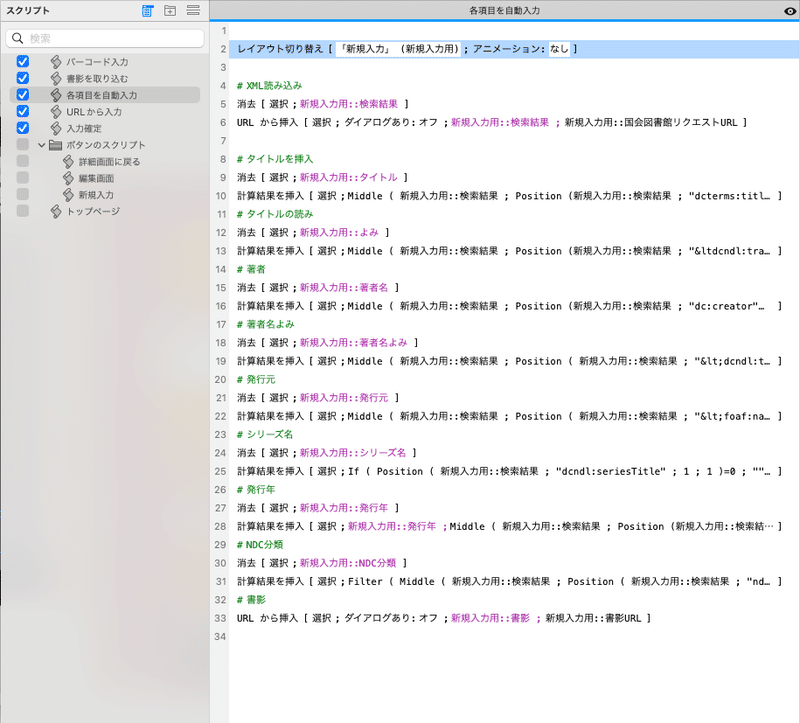The width and height of the screenshot is (800, 723).
Task: Click the script icon beside URLから入力
Action: pyautogui.click(x=56, y=112)
